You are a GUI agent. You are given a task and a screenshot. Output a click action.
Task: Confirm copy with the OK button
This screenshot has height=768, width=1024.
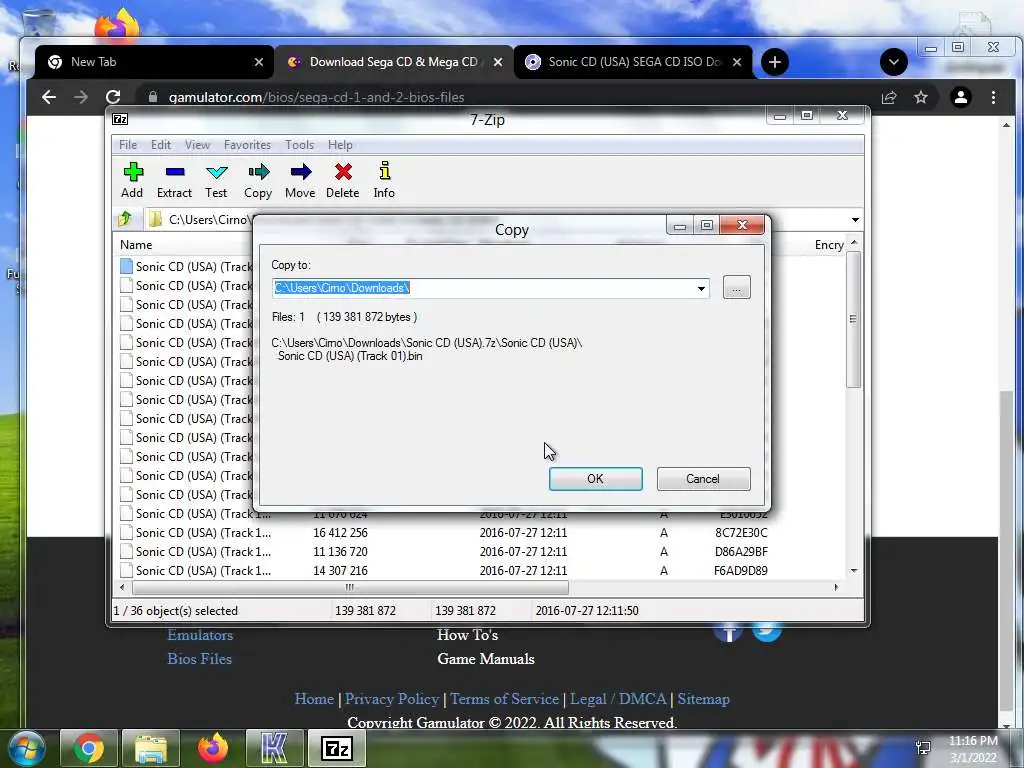click(596, 479)
